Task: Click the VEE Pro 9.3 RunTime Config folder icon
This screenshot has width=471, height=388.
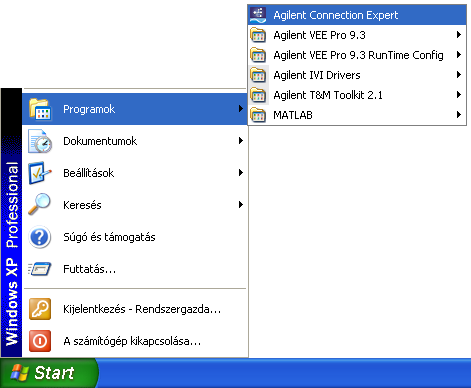Action: [258, 55]
